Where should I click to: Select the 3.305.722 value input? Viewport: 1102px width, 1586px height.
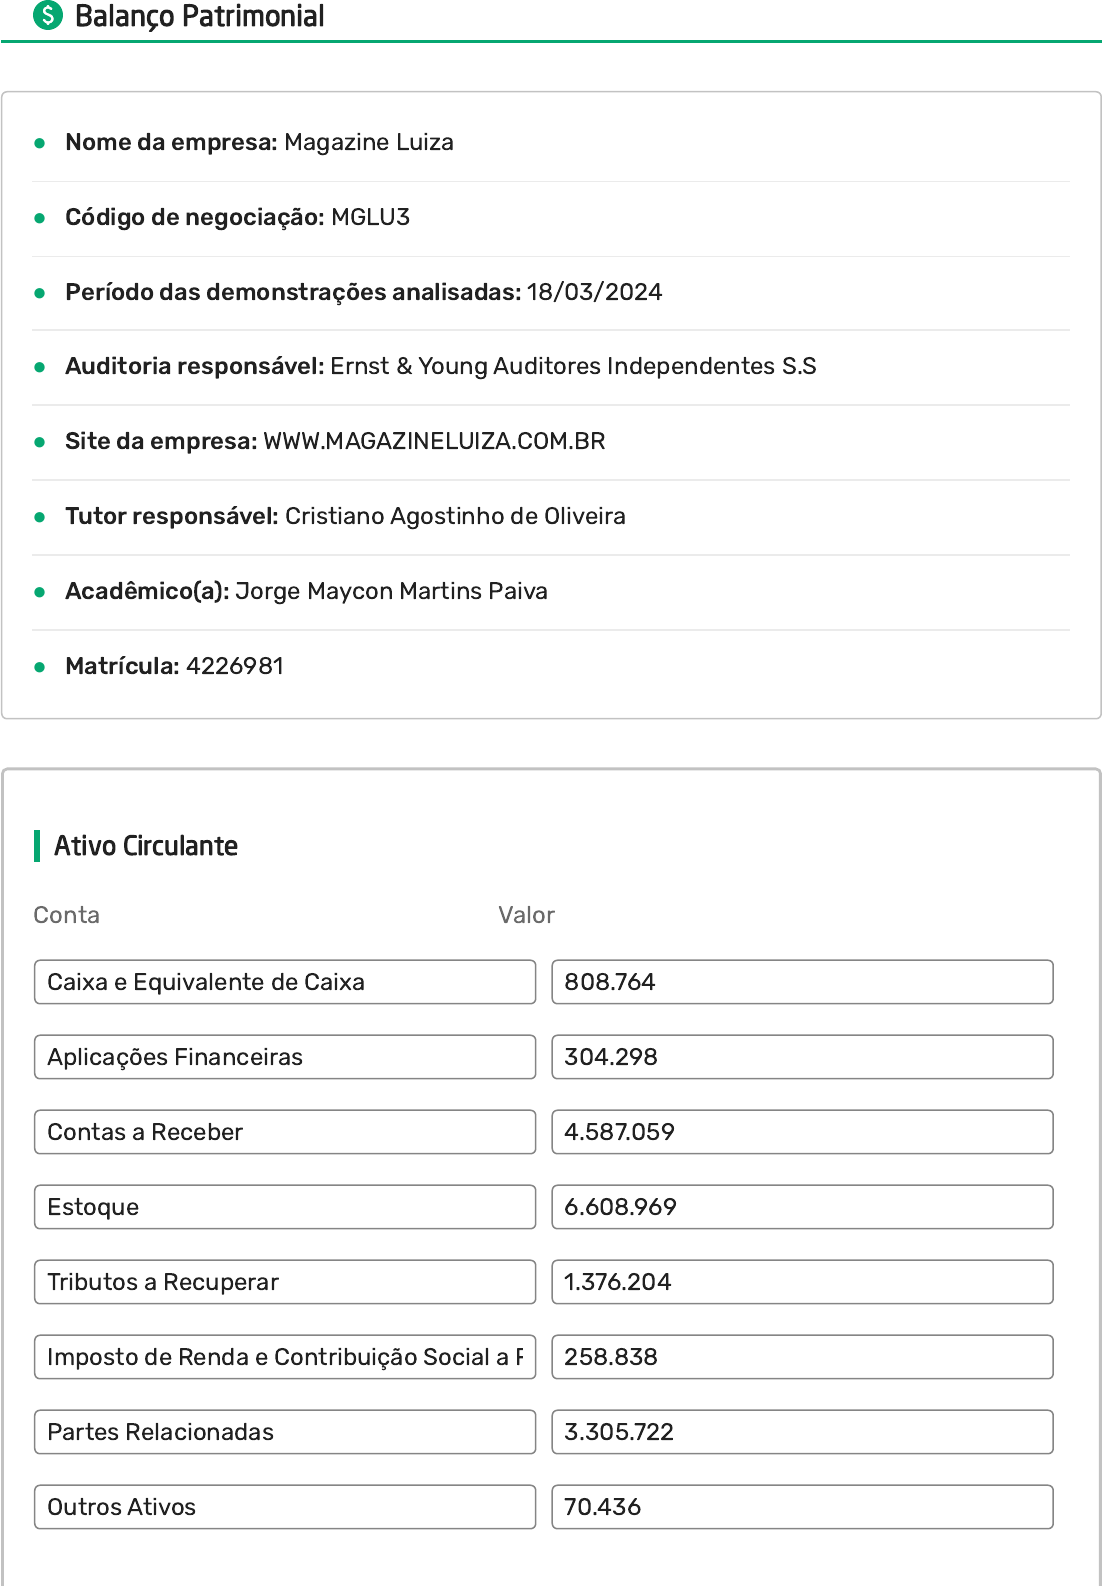tap(801, 1432)
